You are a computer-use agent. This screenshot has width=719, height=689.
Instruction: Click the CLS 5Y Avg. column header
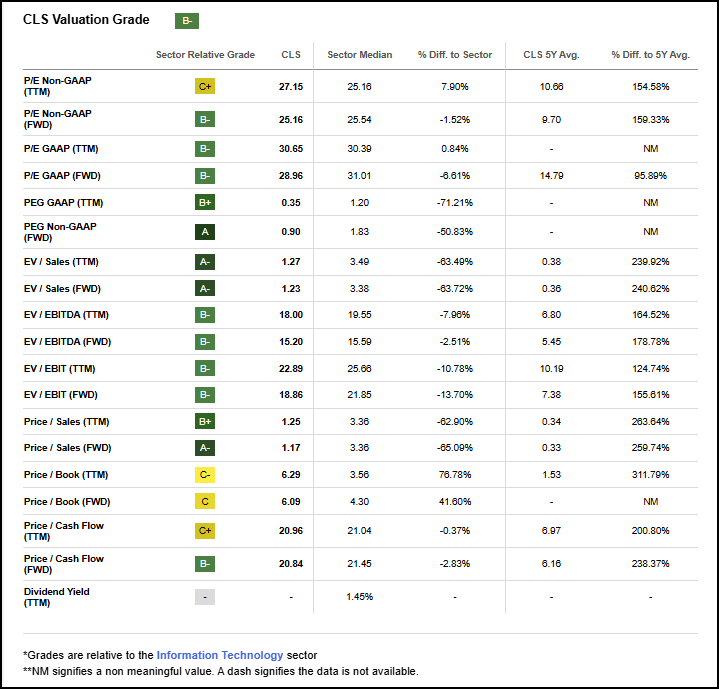[551, 55]
